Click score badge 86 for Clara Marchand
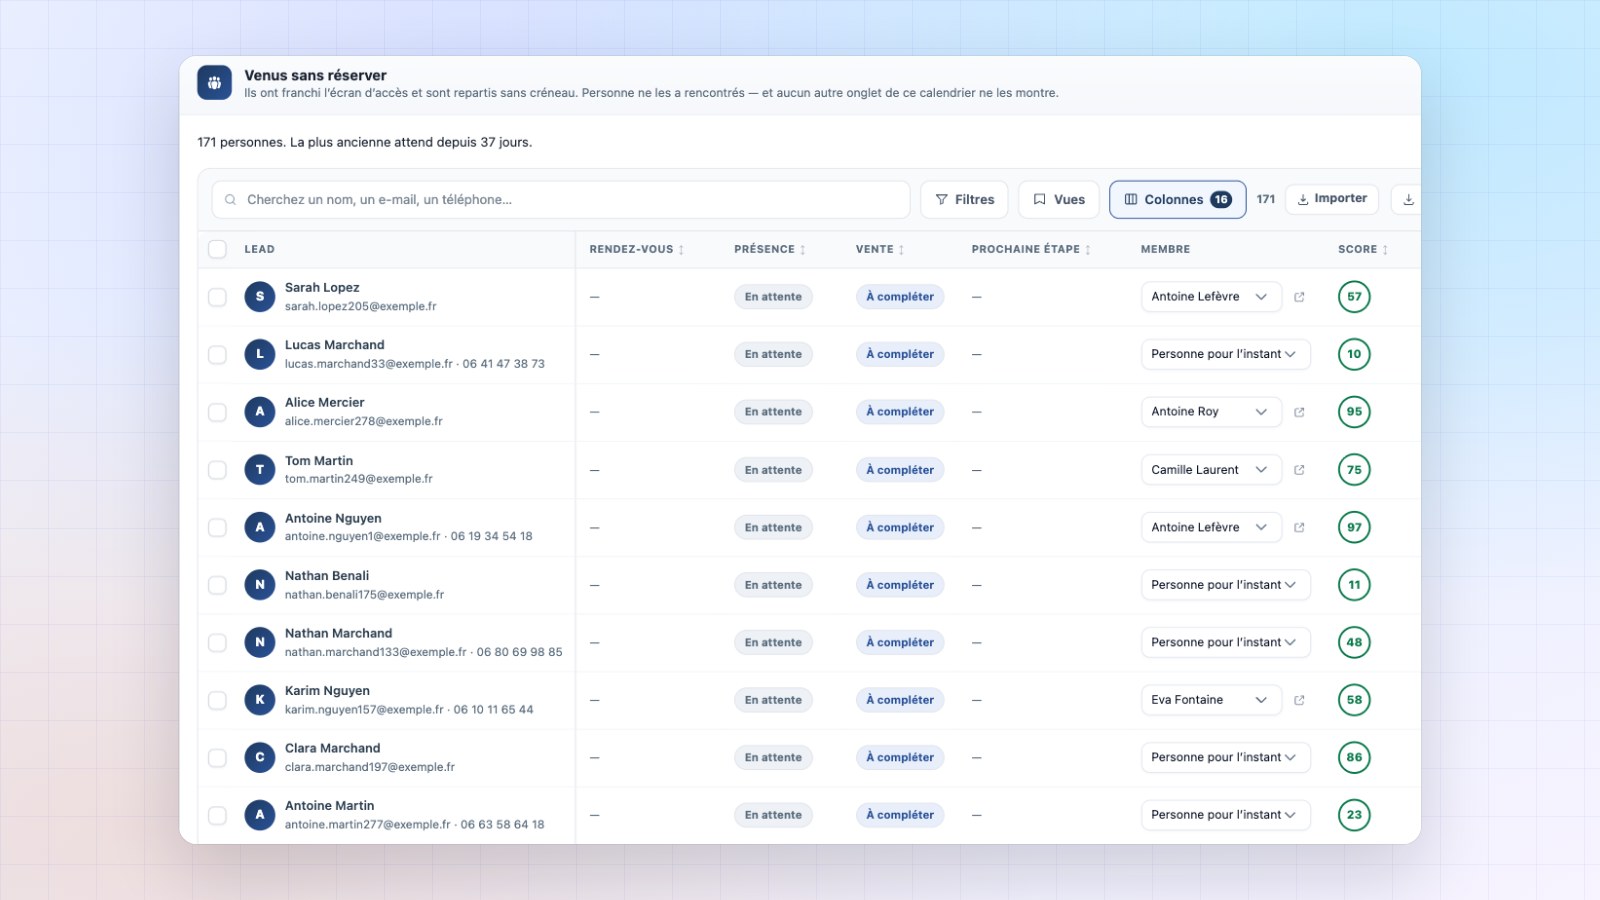Viewport: 1600px width, 900px height. tap(1354, 757)
